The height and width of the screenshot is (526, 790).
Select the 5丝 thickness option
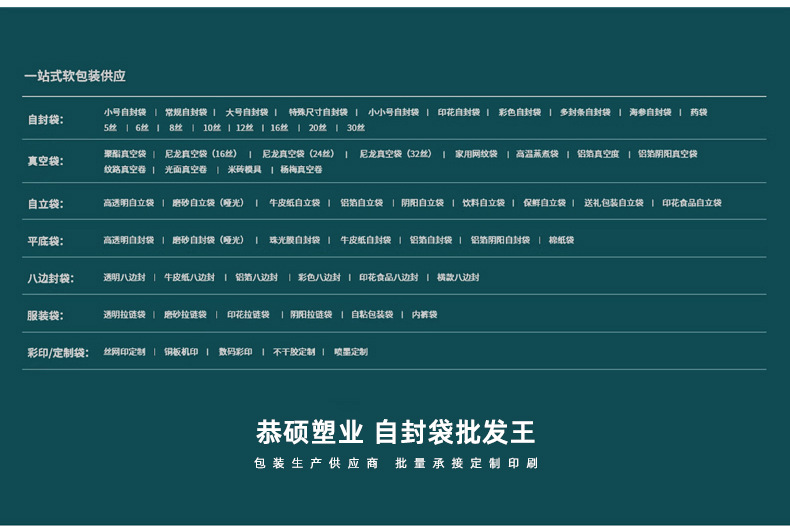(x=110, y=128)
